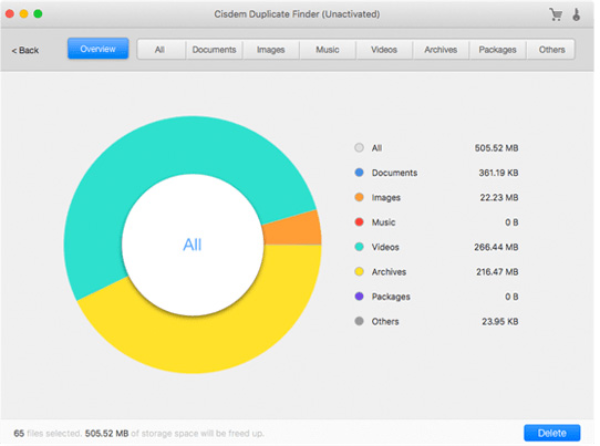Go back using the Back button
The width and height of the screenshot is (600, 446).
(x=25, y=50)
